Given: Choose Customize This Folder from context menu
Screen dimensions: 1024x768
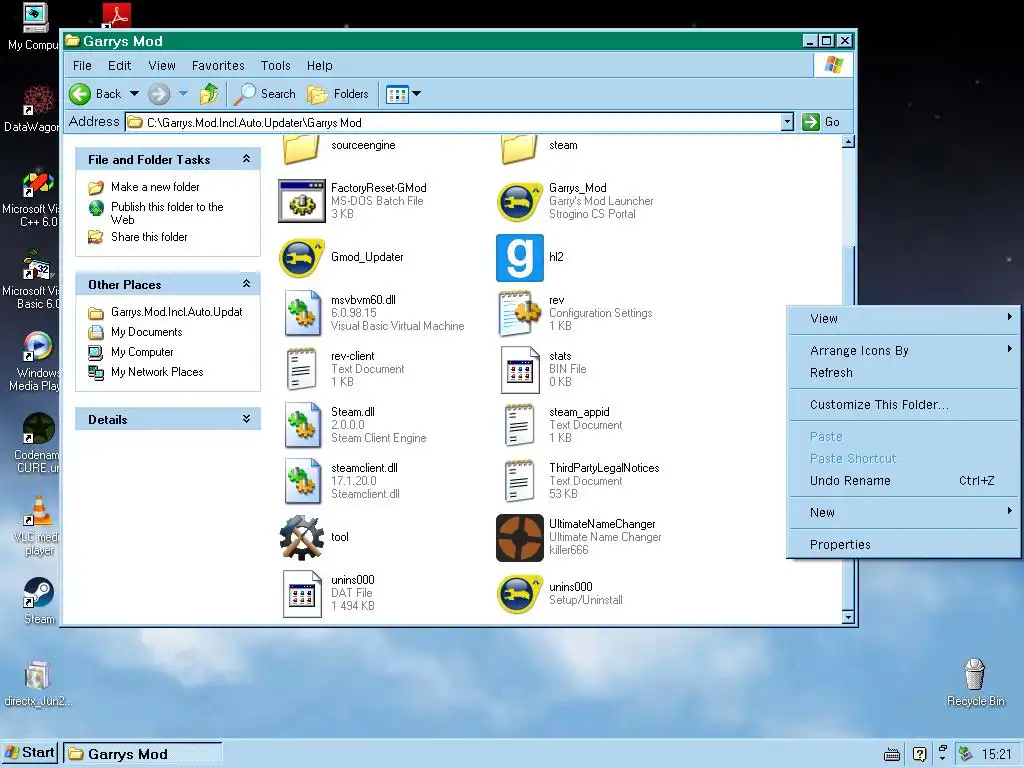Looking at the screenshot, I should click(904, 405).
